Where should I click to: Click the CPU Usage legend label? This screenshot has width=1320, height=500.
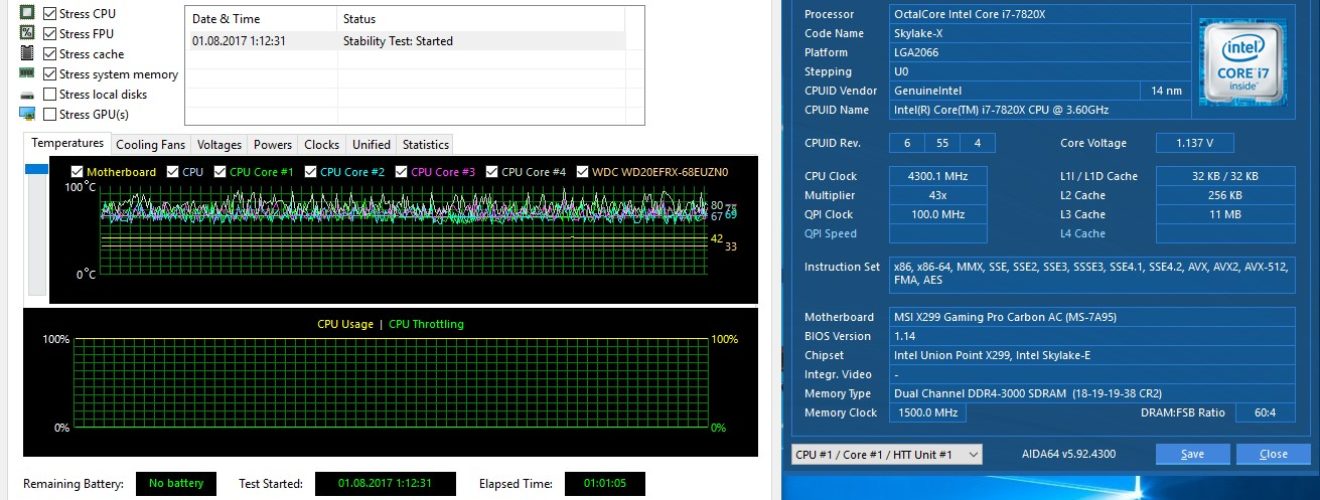click(345, 324)
